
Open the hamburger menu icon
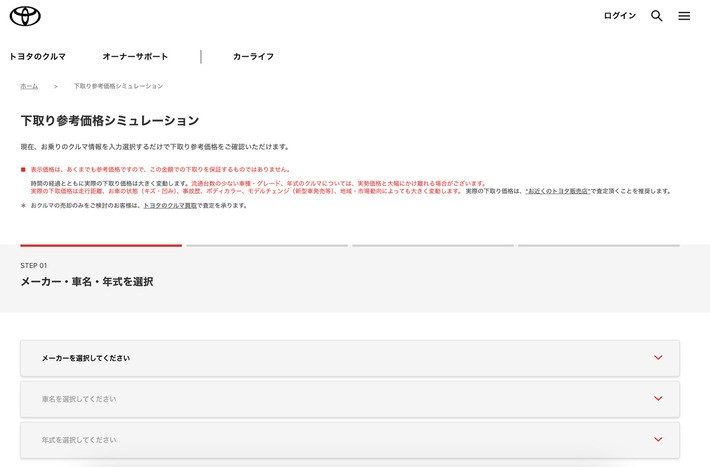click(684, 16)
